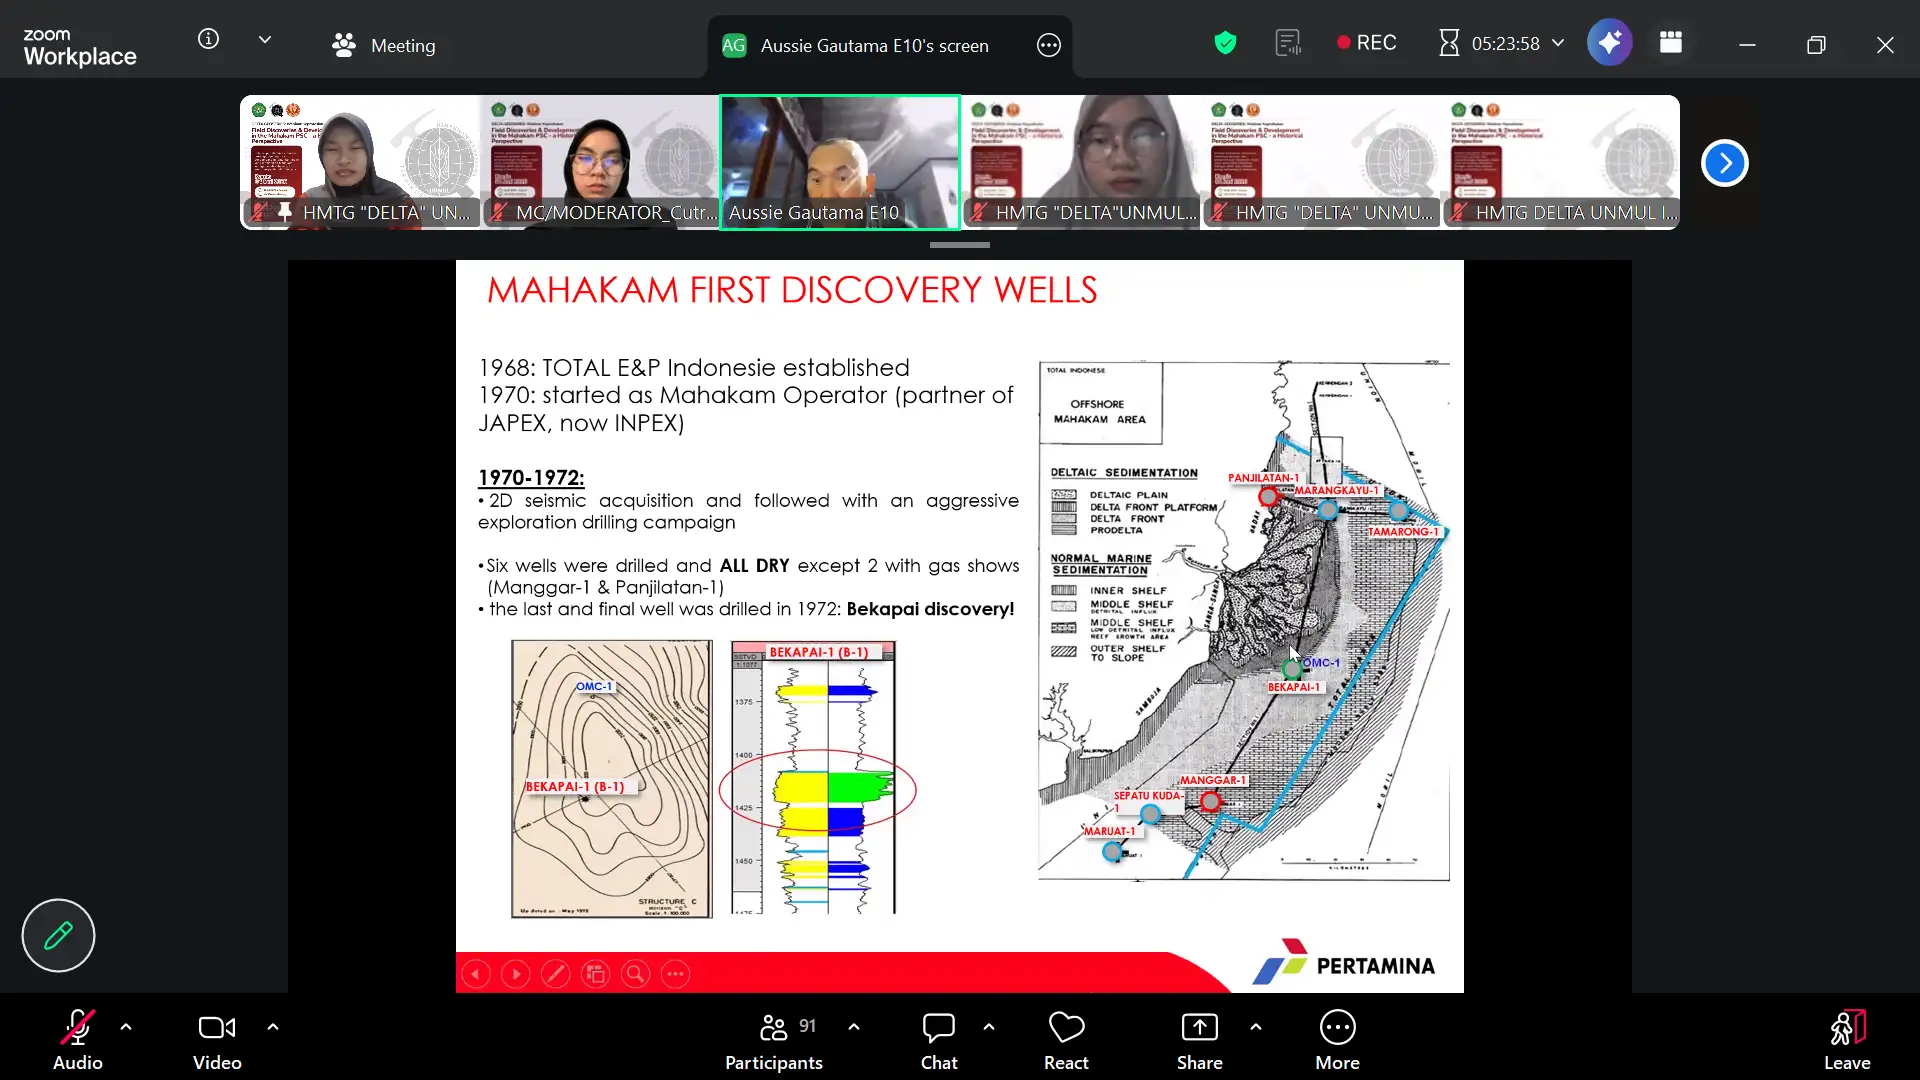The width and height of the screenshot is (1920, 1080).
Task: Open the AI Companion sparkle icon
Action: (1609, 43)
